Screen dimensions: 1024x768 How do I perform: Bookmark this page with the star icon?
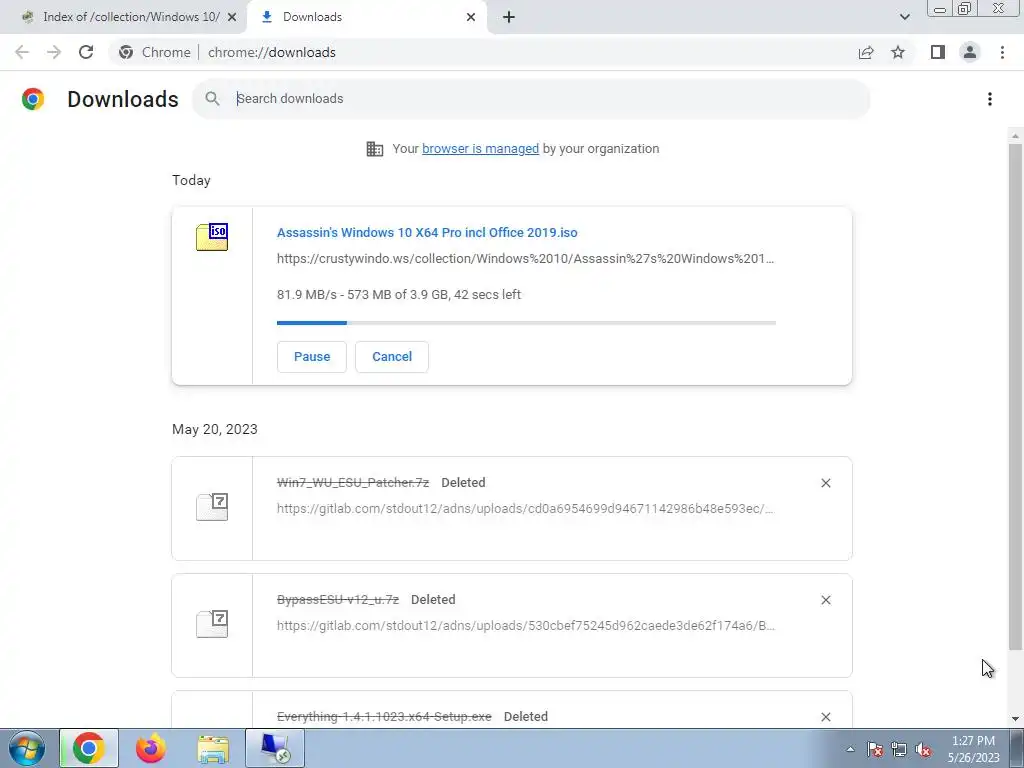898,52
